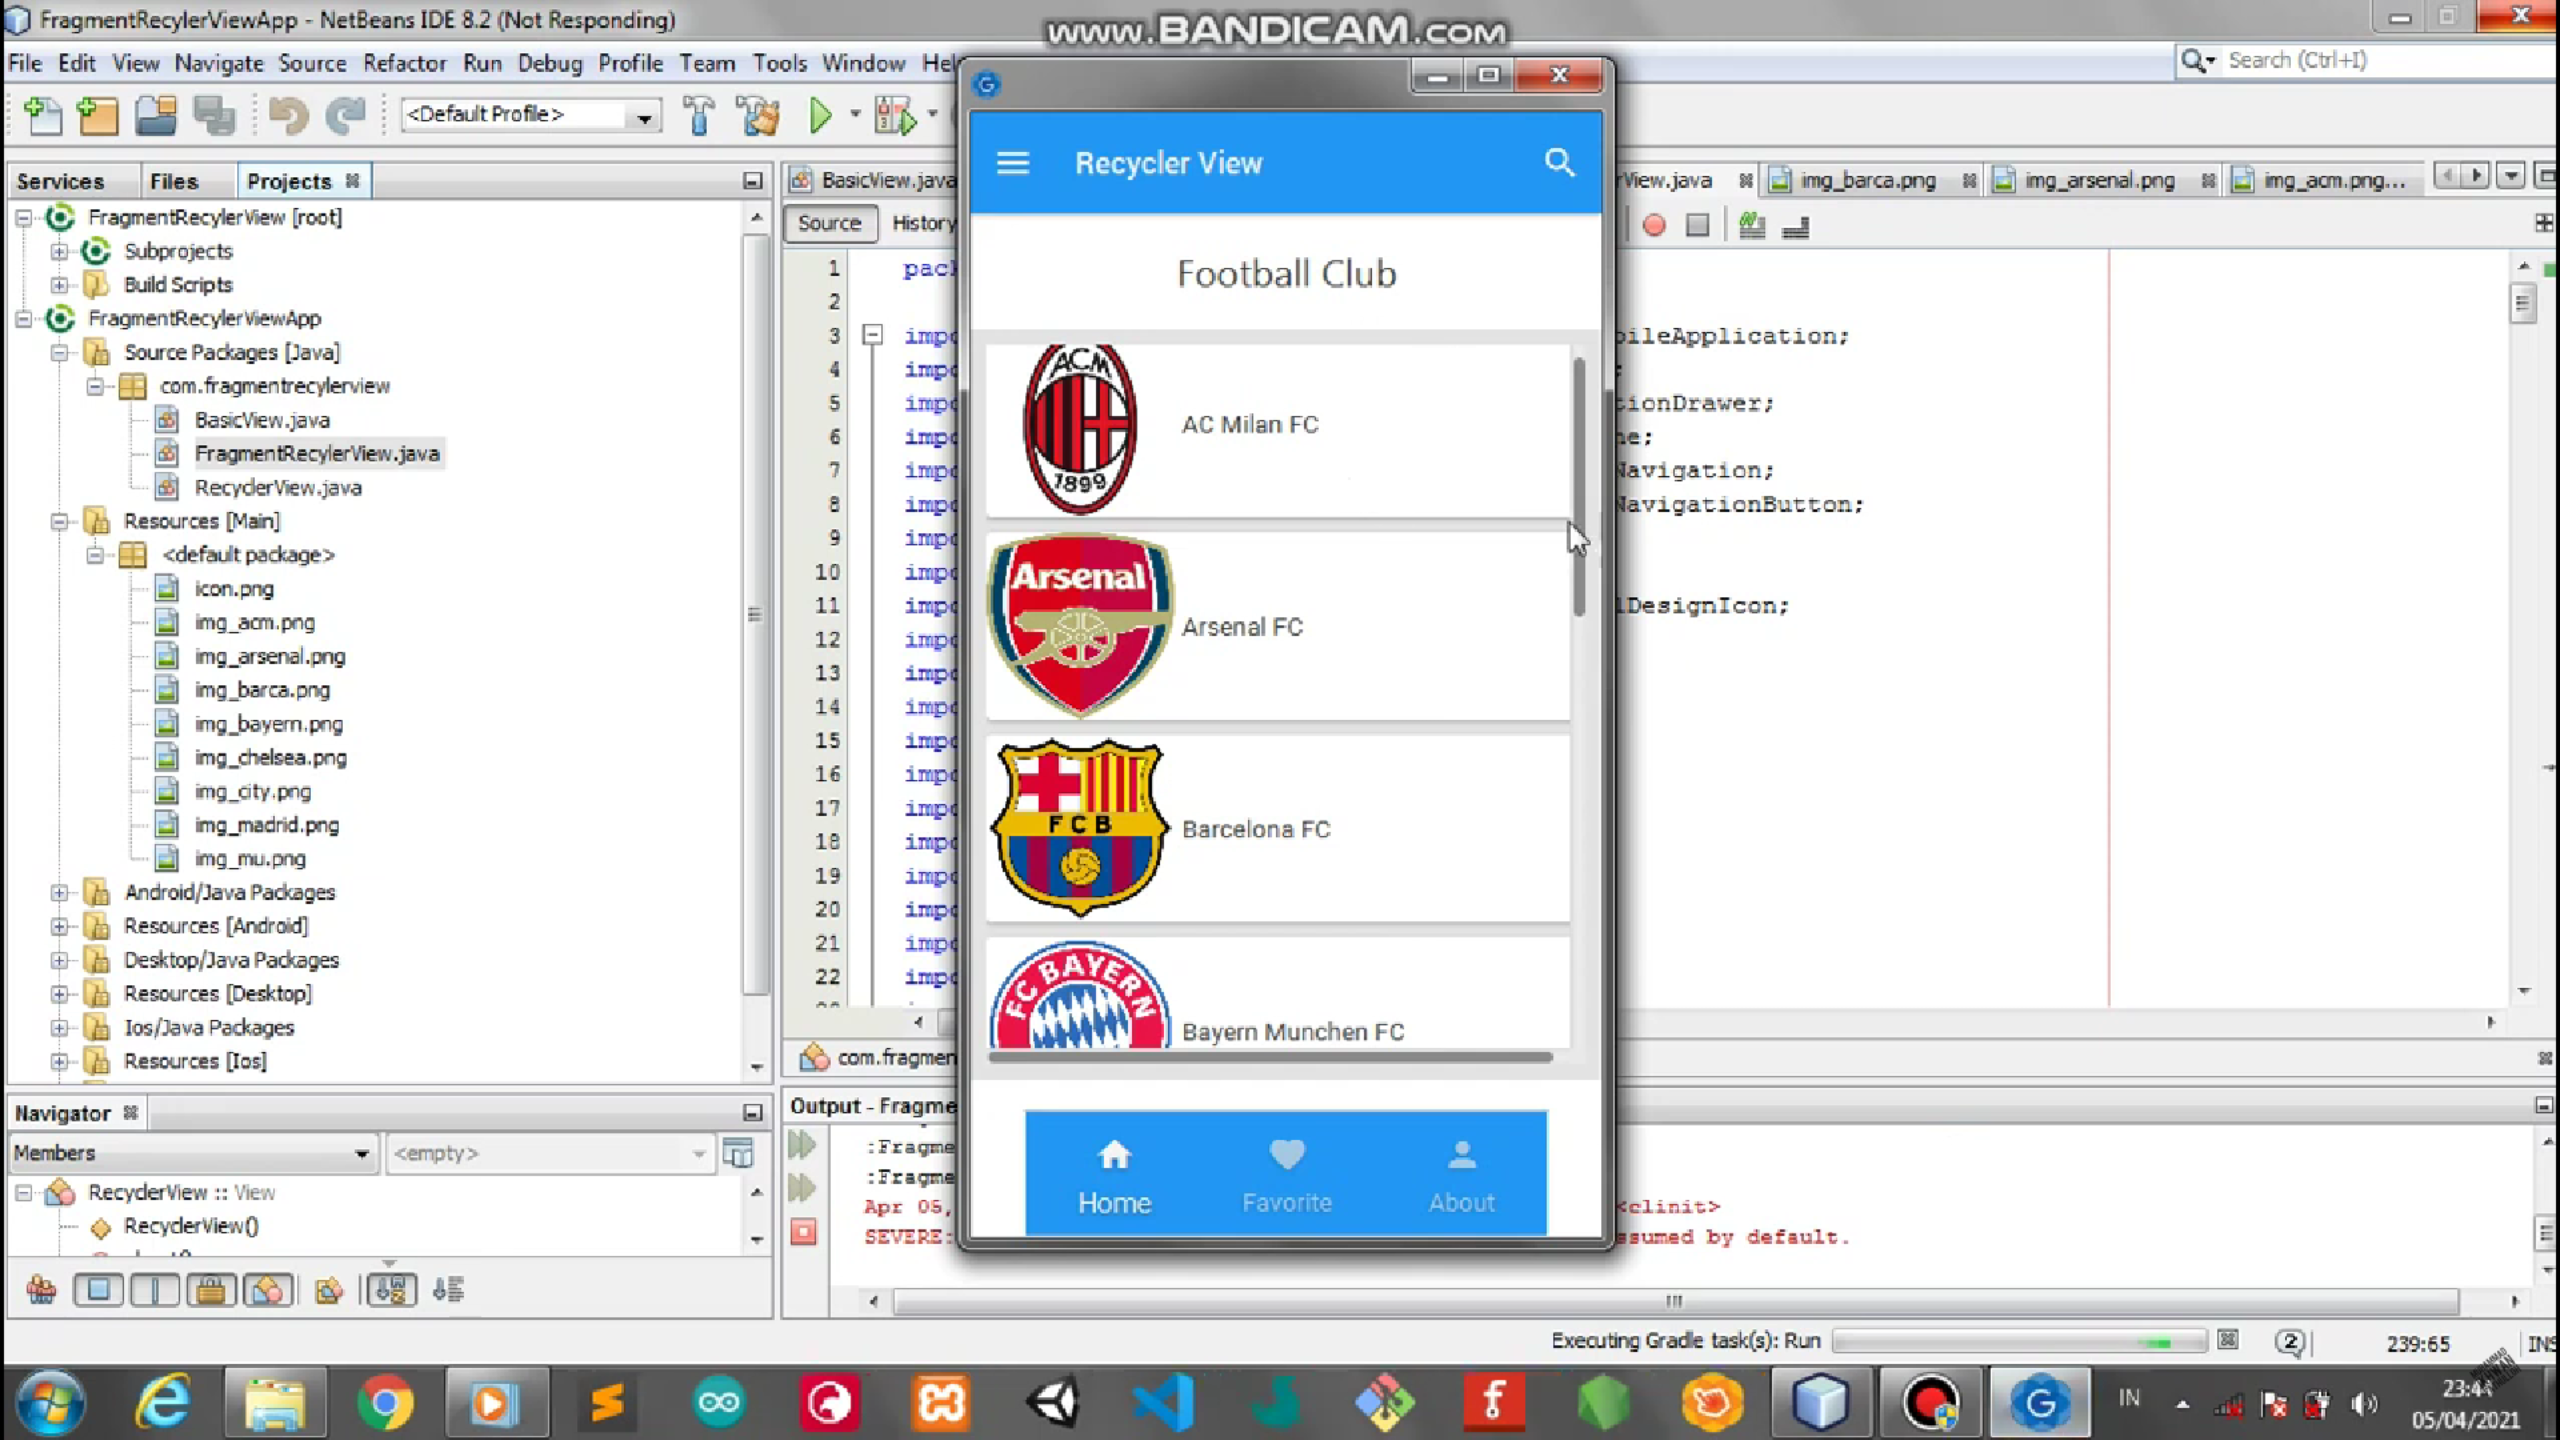Select FragmentRecylerView.java in project tree
The image size is (2560, 1440).
point(316,454)
